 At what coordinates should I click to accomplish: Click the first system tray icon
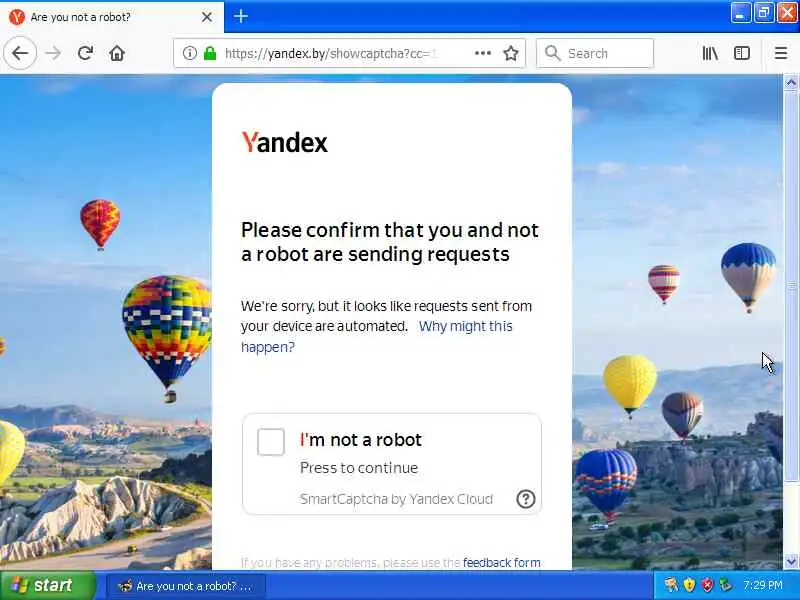(x=671, y=585)
